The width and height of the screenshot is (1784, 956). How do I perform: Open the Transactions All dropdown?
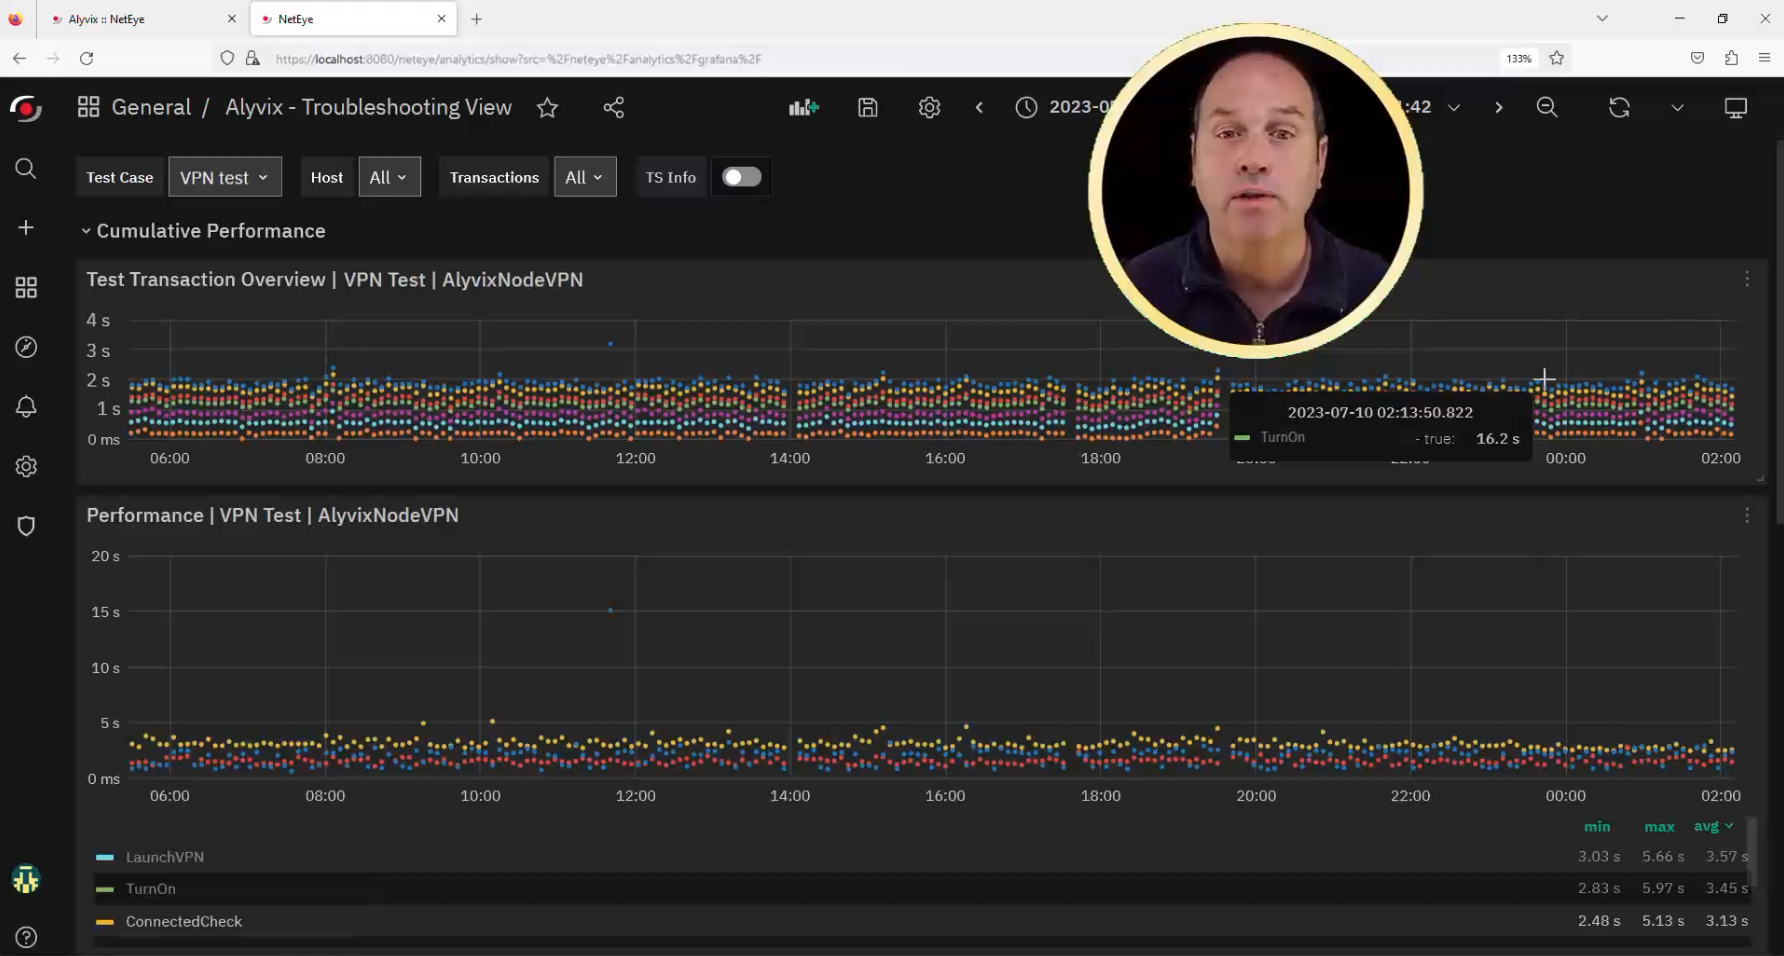(585, 177)
